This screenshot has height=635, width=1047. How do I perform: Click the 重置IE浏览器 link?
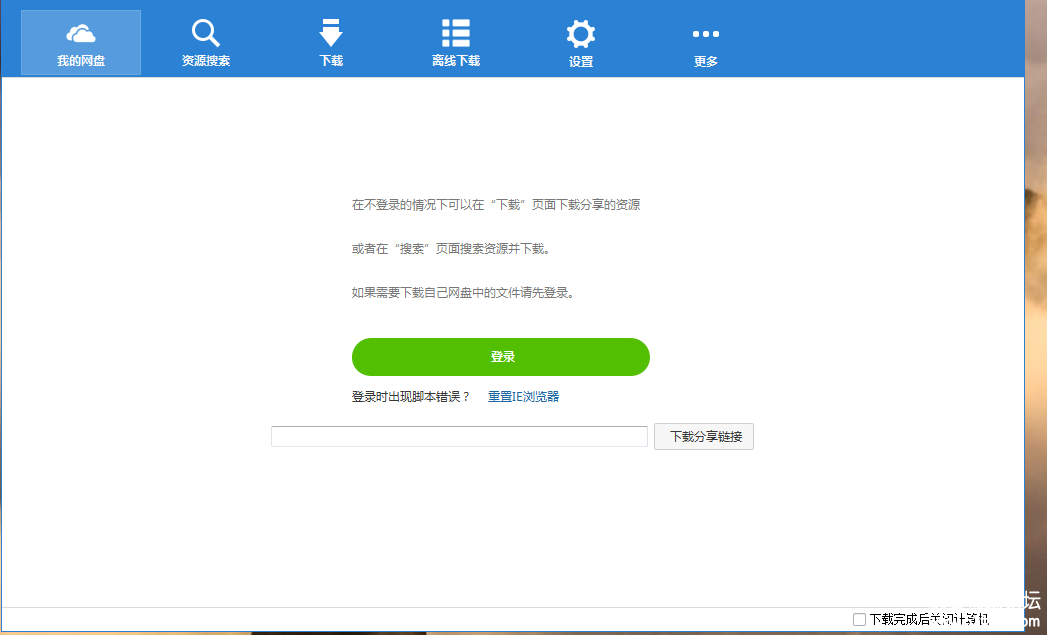point(523,397)
